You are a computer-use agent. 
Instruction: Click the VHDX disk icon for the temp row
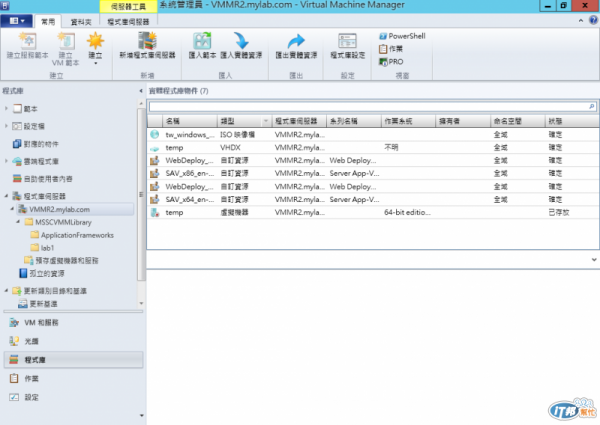[x=155, y=148]
